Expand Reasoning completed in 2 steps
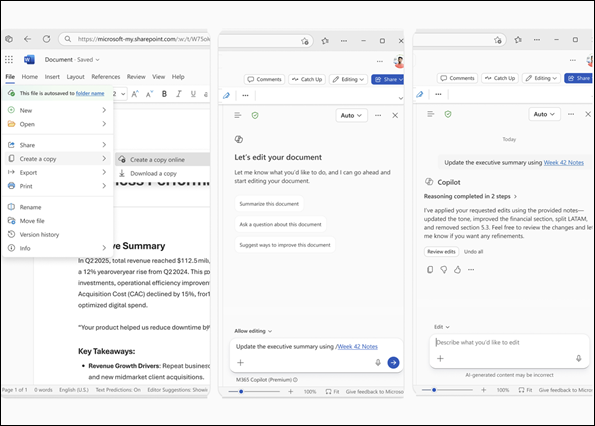The width and height of the screenshot is (595, 426). pos(471,196)
